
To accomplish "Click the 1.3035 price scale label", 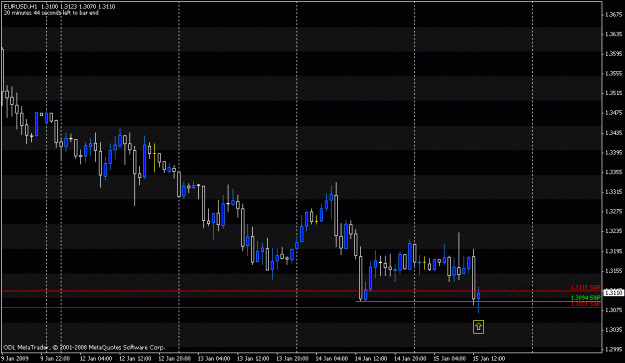I will 613,330.
